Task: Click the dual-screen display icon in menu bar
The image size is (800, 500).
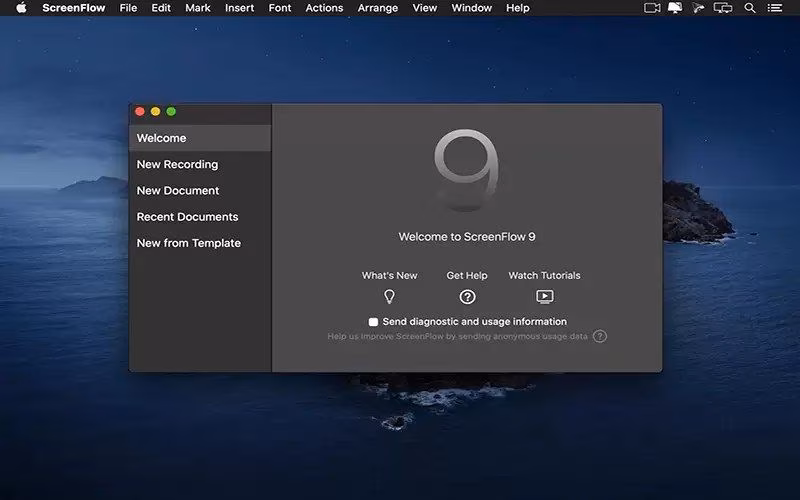Action: tap(723, 8)
